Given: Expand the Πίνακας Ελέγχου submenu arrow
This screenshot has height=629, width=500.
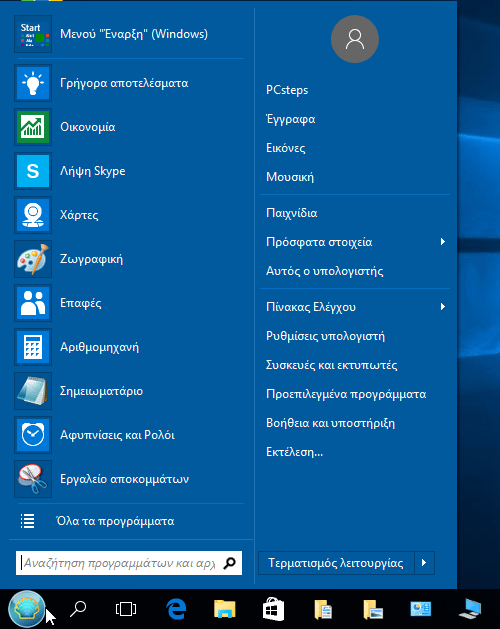Looking at the screenshot, I should tap(443, 307).
